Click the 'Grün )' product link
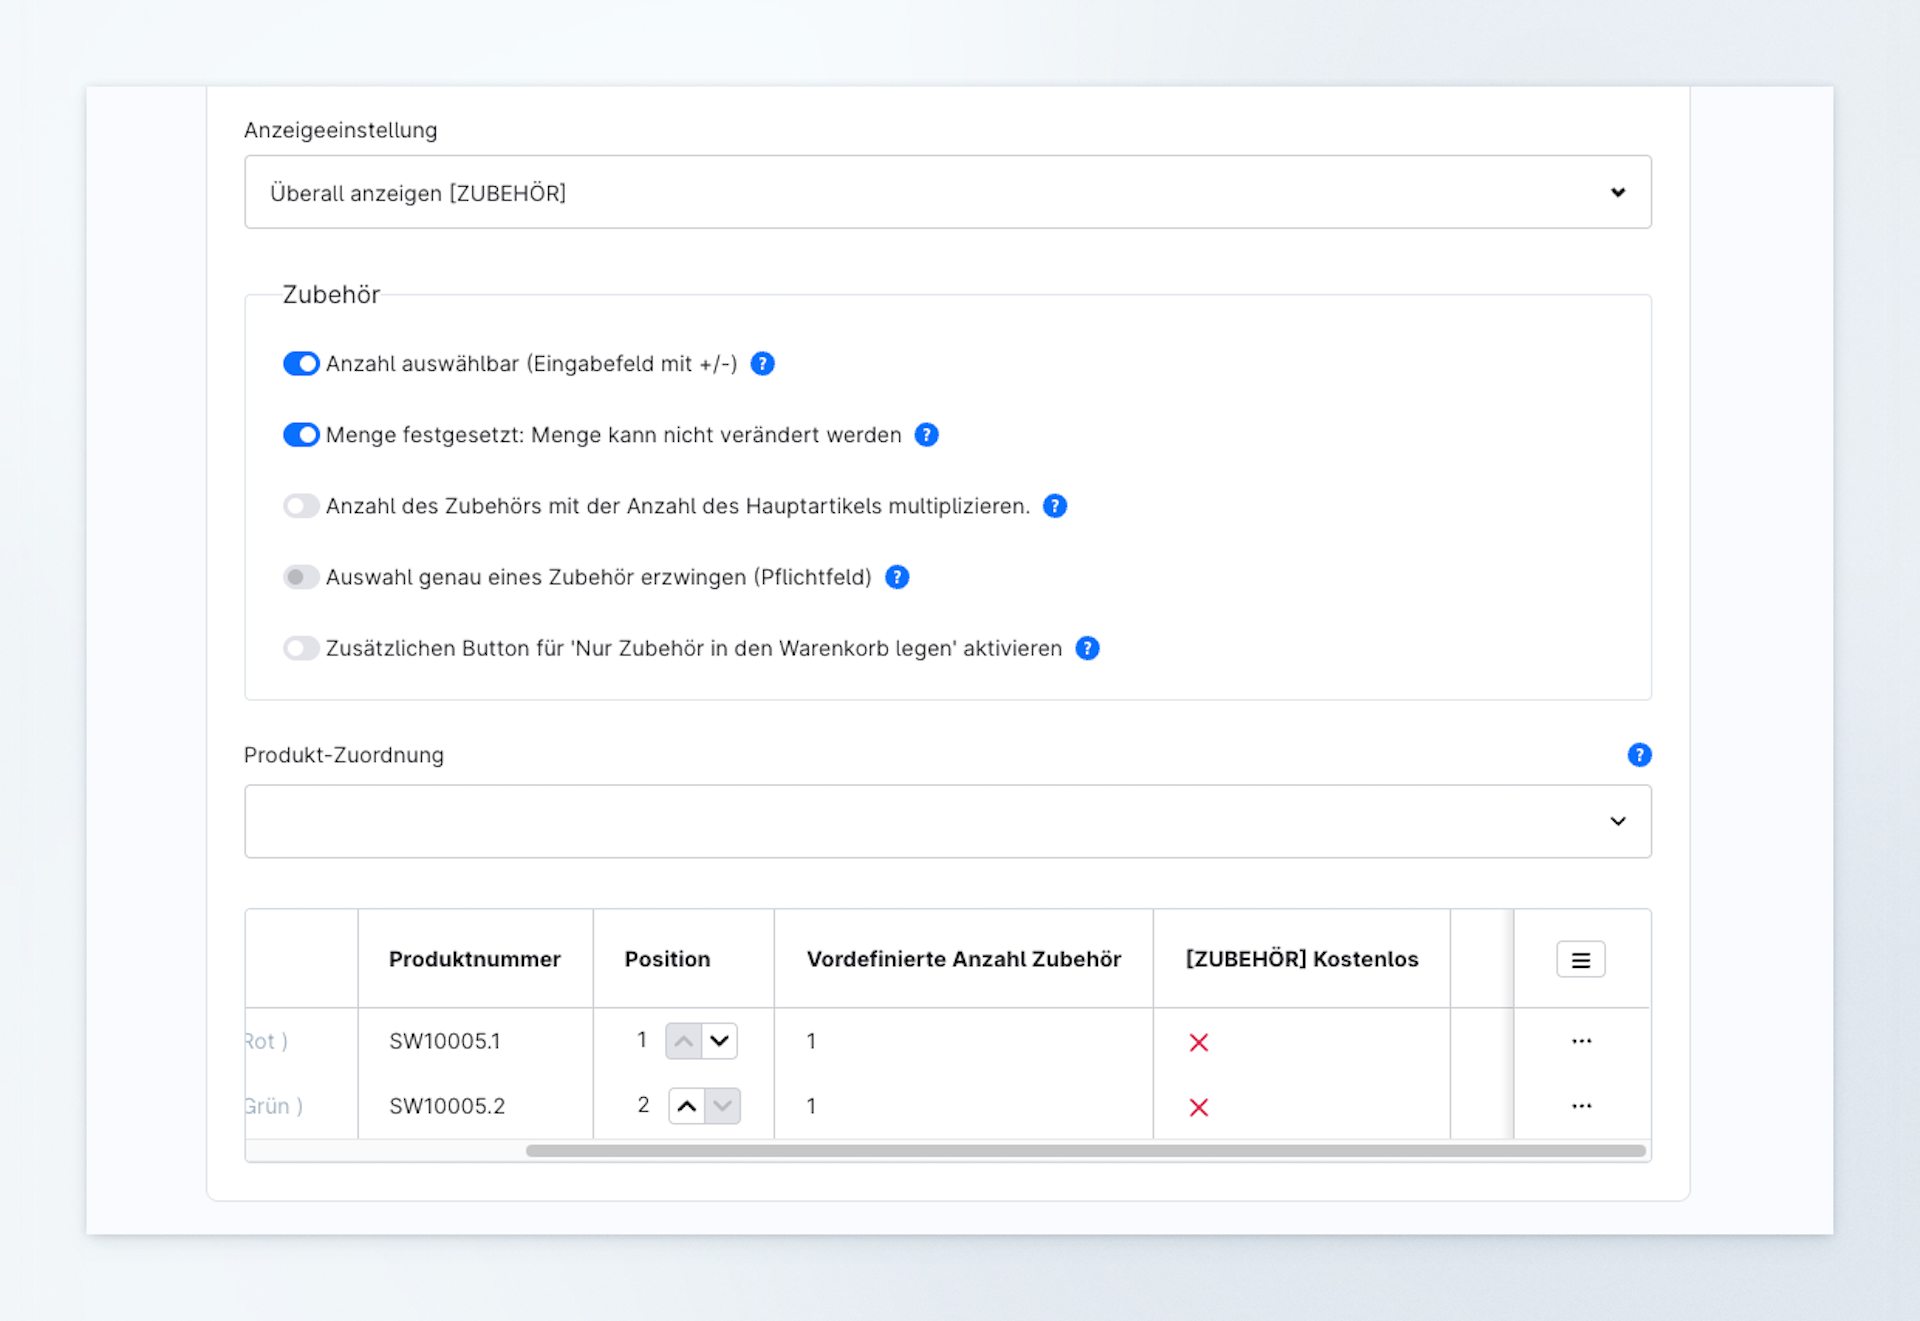The height and width of the screenshot is (1321, 1920). pyautogui.click(x=272, y=1106)
